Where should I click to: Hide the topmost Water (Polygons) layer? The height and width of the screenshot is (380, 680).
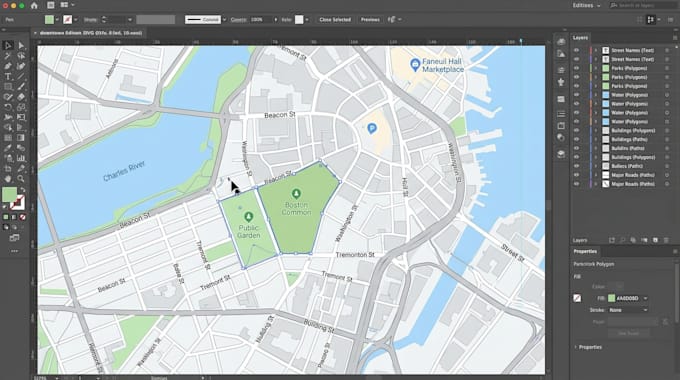point(576,95)
